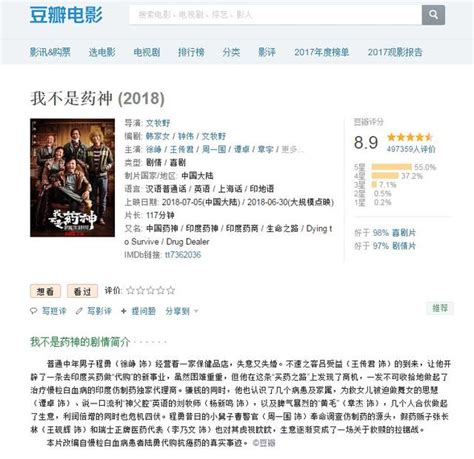Image resolution: width=474 pixels, height=459 pixels.
Task: Mark movie as 看过 (watched)
Action: (x=82, y=291)
